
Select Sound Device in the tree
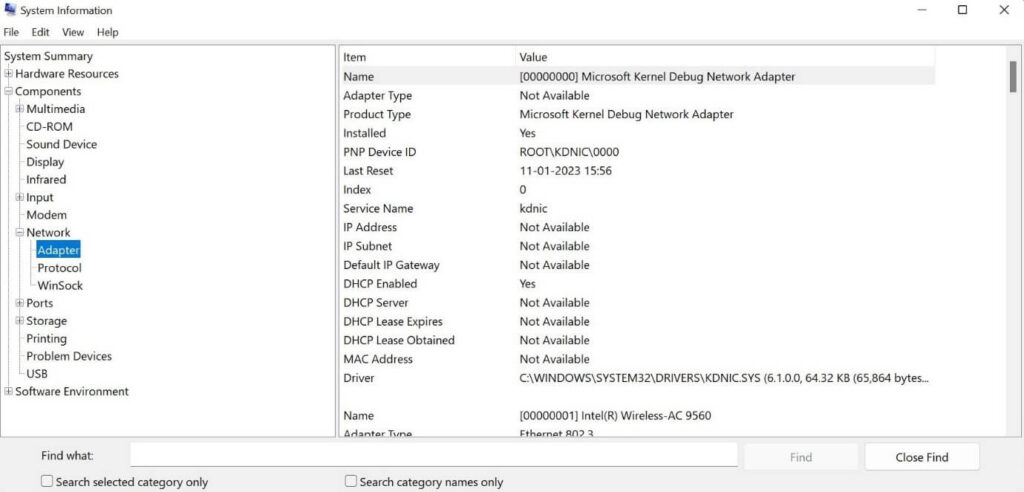(61, 144)
